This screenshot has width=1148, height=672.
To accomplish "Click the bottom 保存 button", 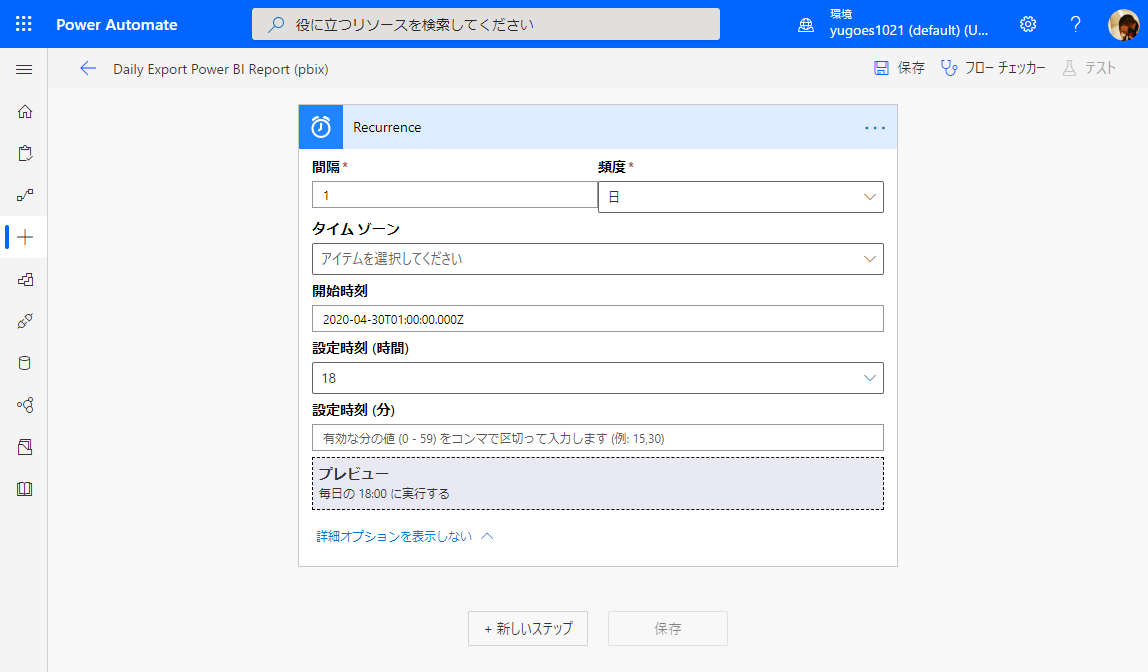I will pos(668,629).
